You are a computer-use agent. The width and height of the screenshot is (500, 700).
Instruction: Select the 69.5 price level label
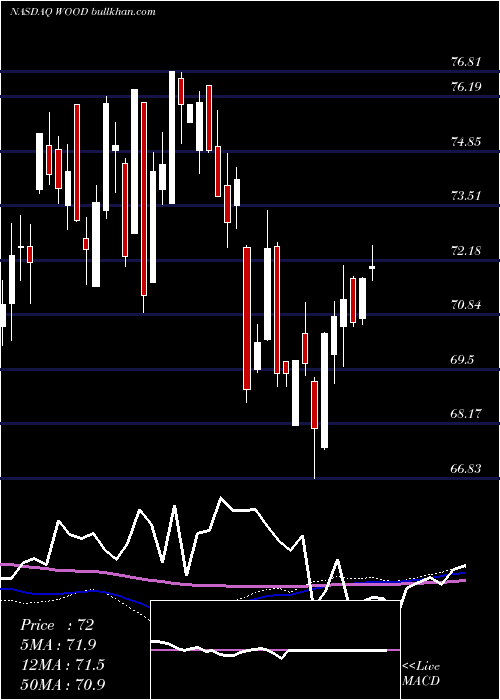pyautogui.click(x=462, y=360)
